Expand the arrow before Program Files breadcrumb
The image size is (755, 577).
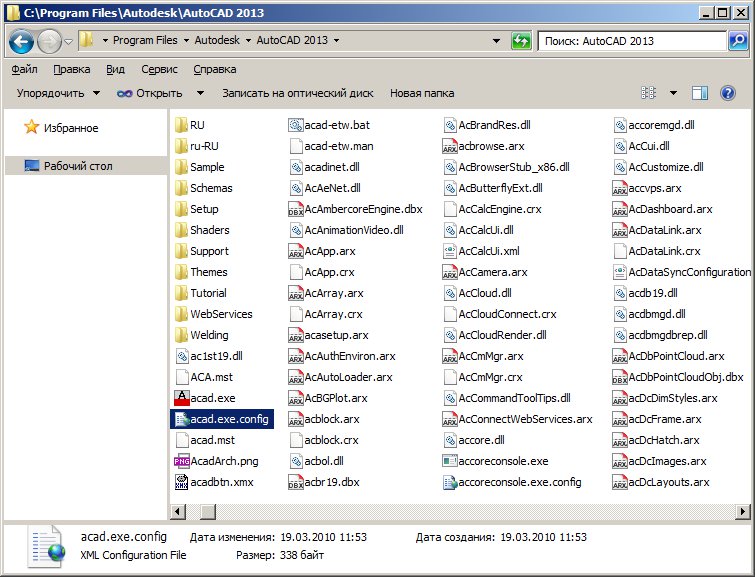click(105, 40)
